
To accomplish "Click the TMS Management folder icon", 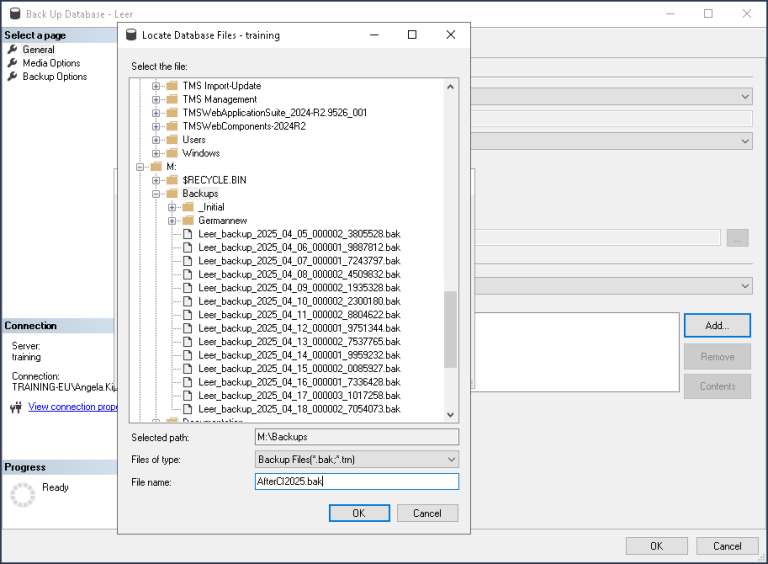I will 172,99.
